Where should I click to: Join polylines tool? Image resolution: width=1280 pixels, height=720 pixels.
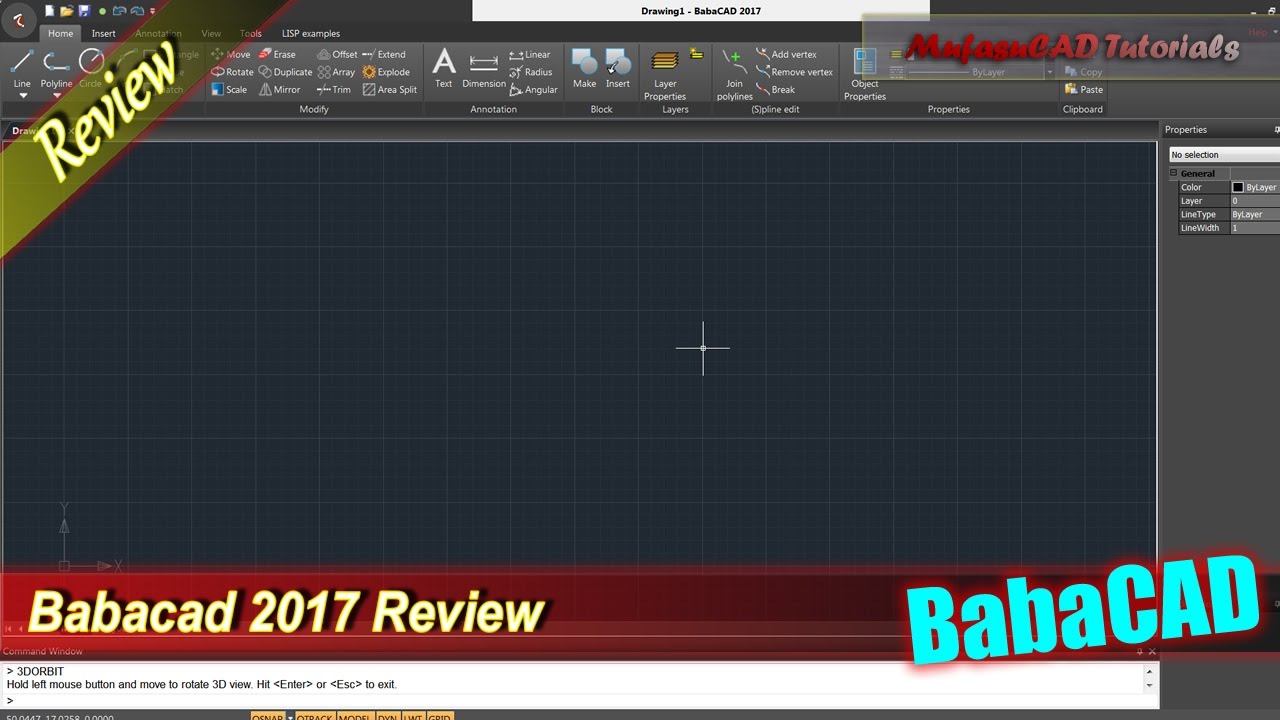(734, 74)
